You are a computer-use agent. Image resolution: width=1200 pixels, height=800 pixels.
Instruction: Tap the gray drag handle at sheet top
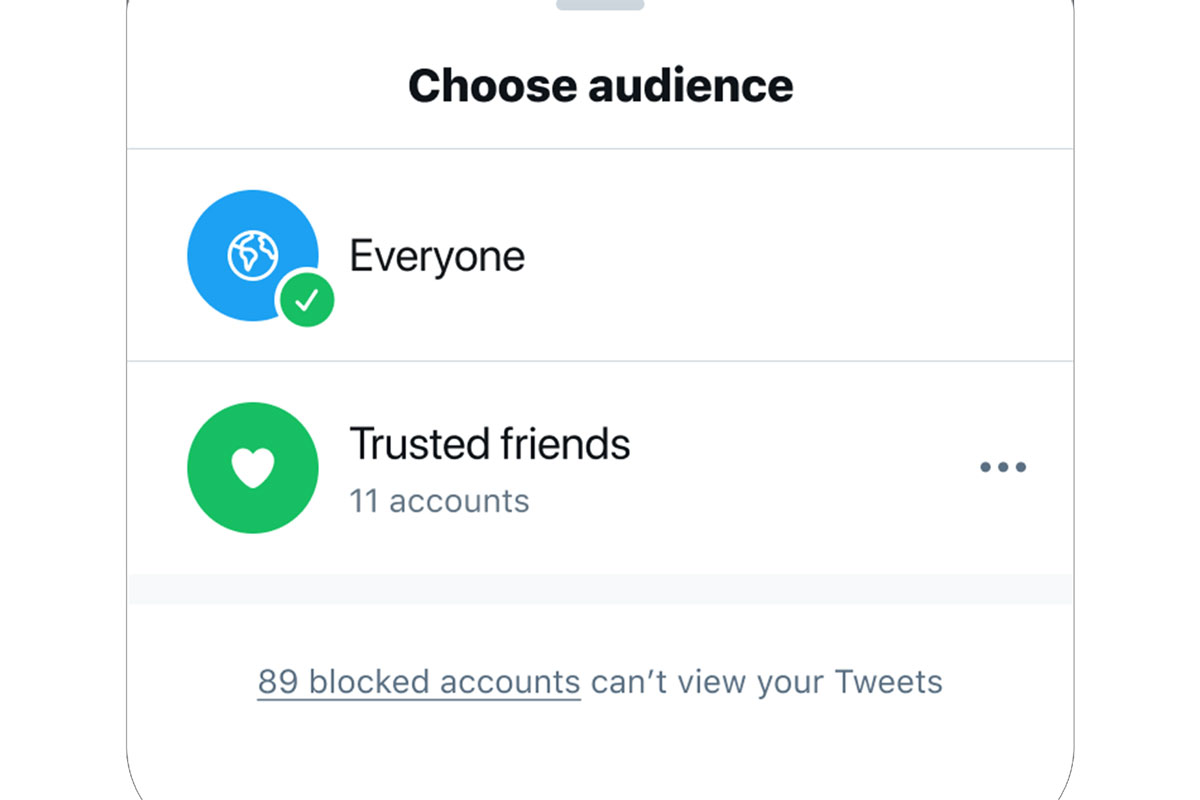click(600, 4)
